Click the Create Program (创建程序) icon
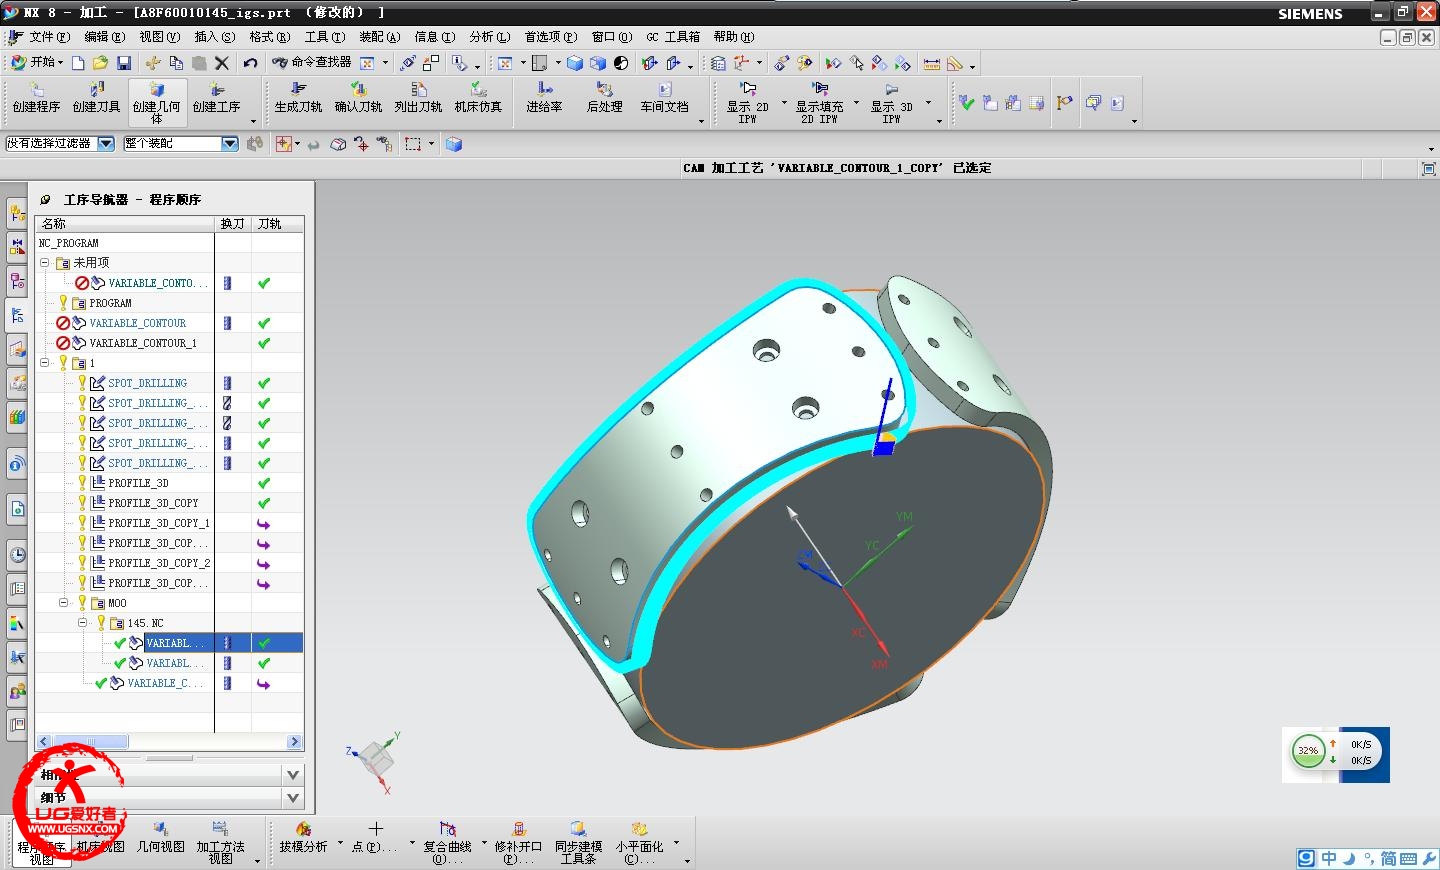1440x870 pixels. coord(36,98)
